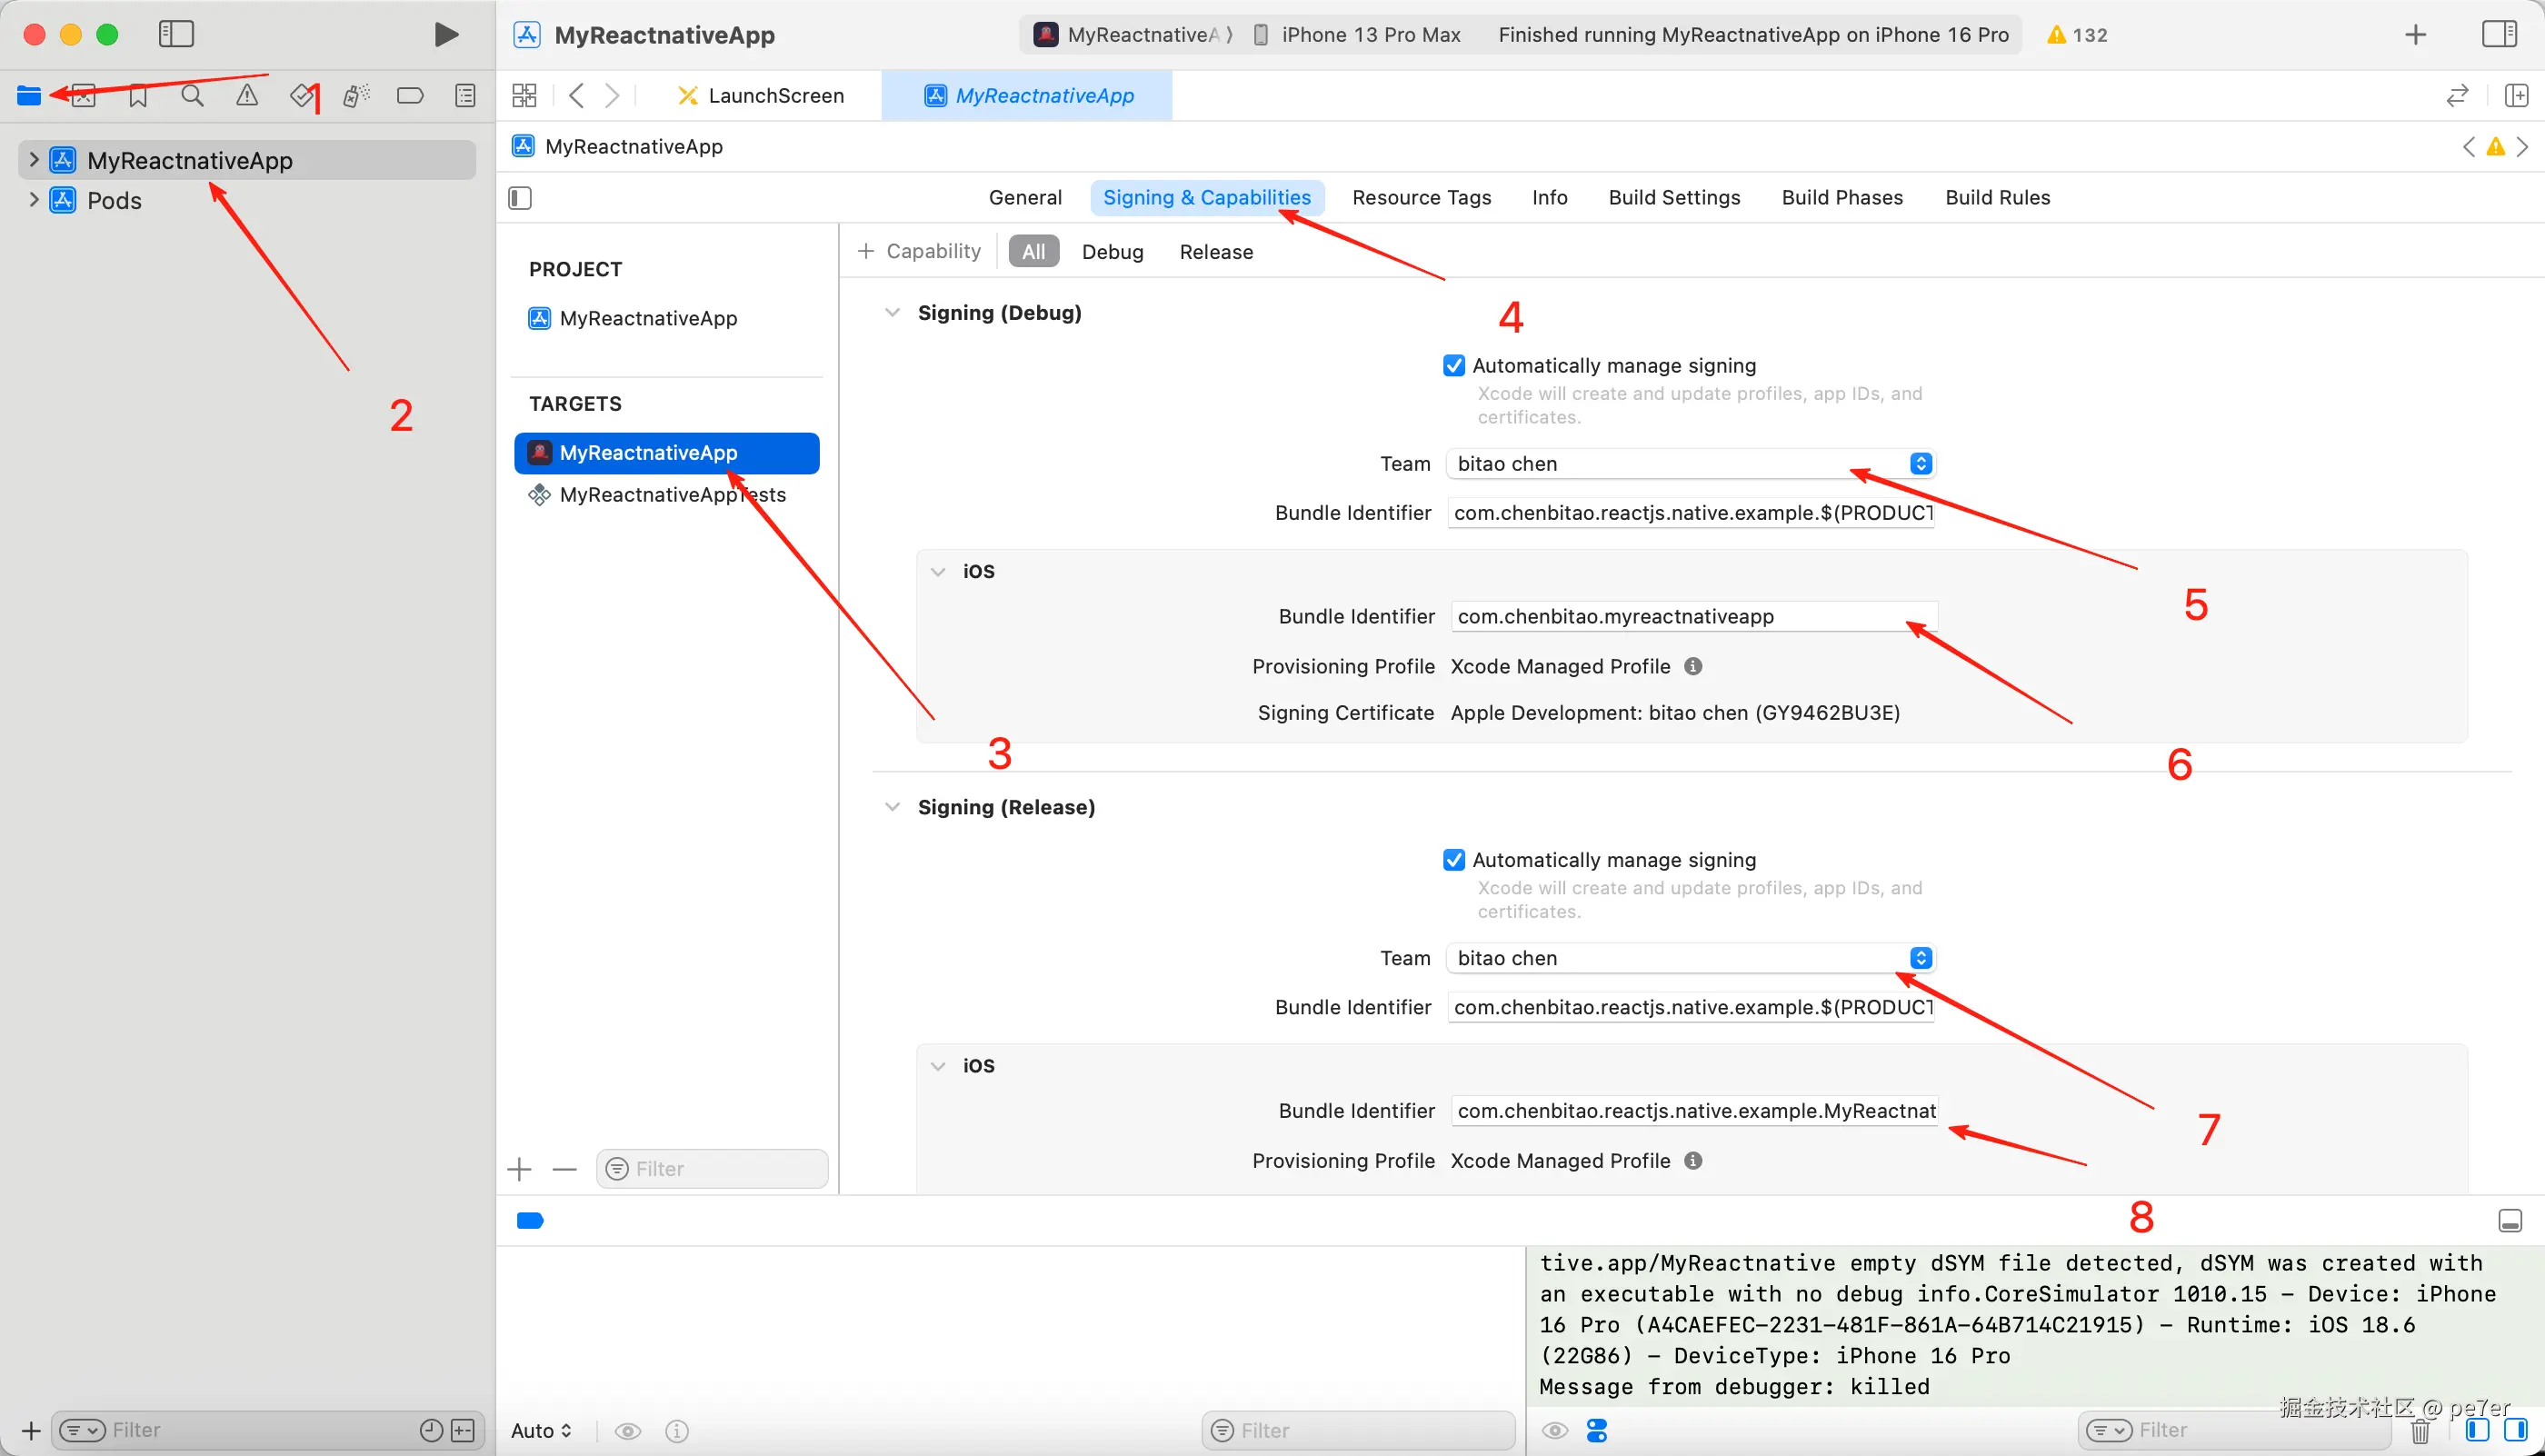The width and height of the screenshot is (2545, 1456).
Task: Expand the Pods project tree item
Action: [x=34, y=200]
